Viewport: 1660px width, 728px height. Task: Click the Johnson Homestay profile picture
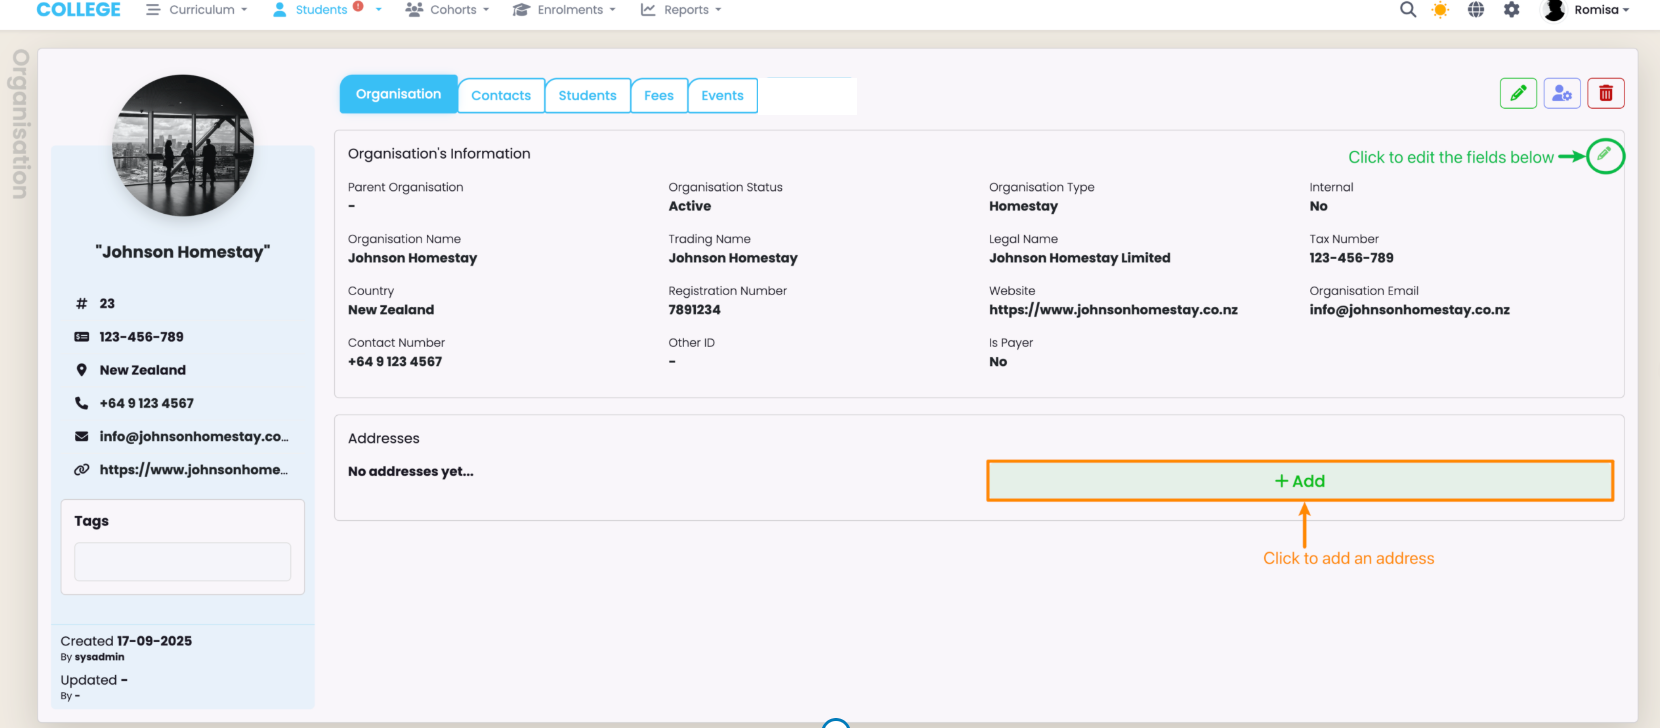183,146
